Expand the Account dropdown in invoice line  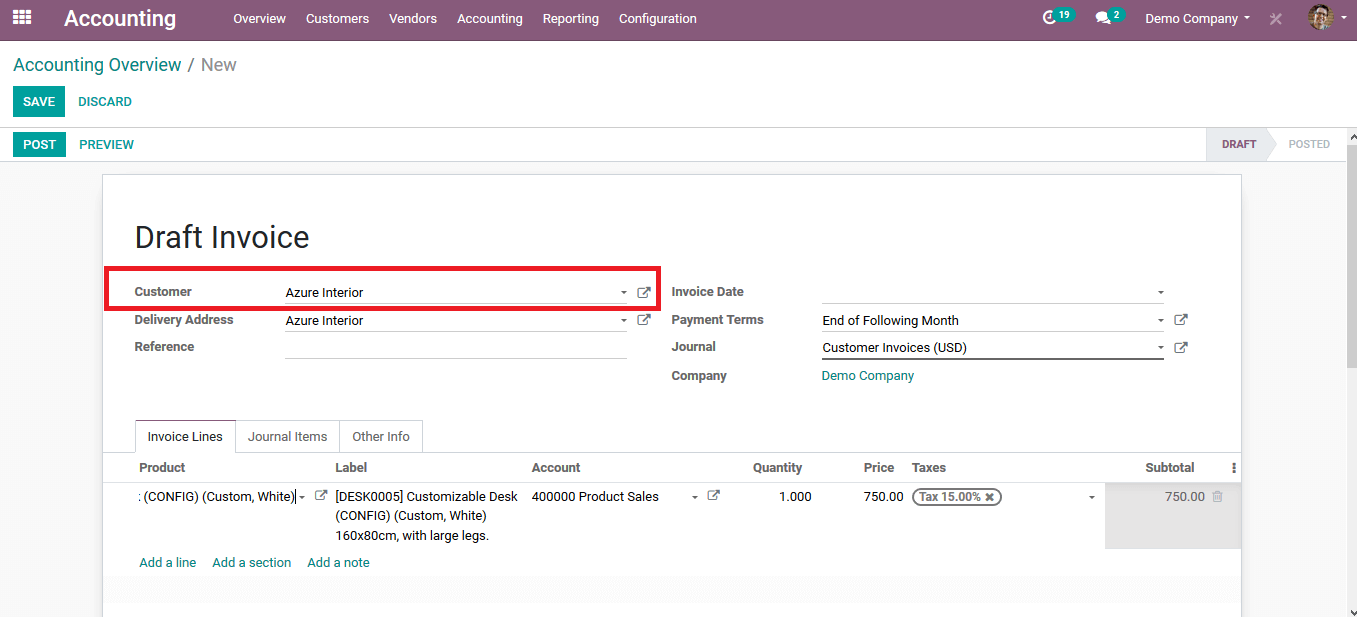(x=695, y=497)
